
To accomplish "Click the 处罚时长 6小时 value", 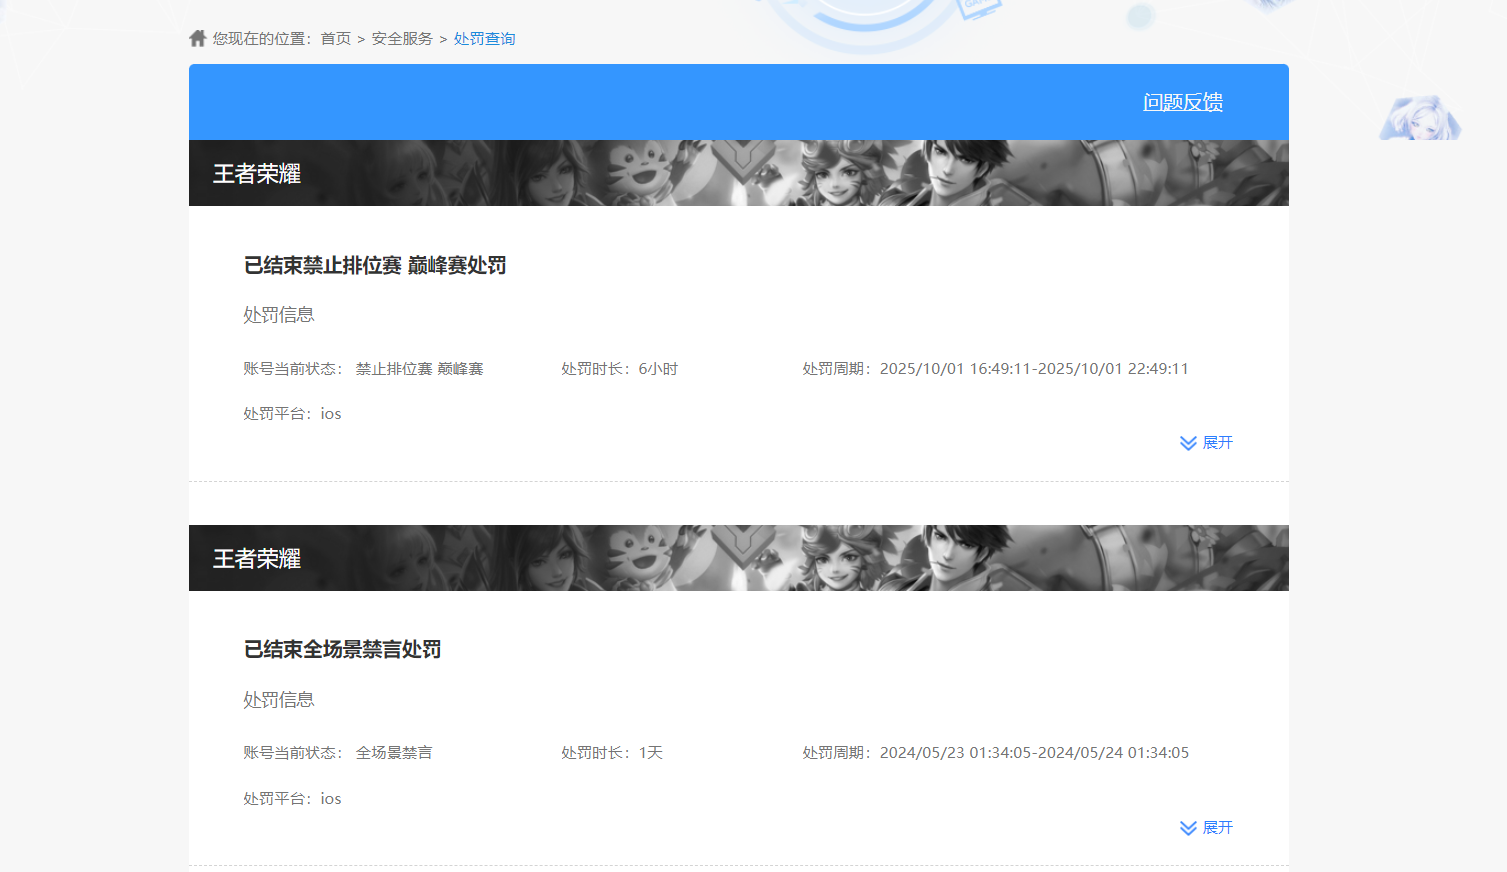I will point(658,369).
